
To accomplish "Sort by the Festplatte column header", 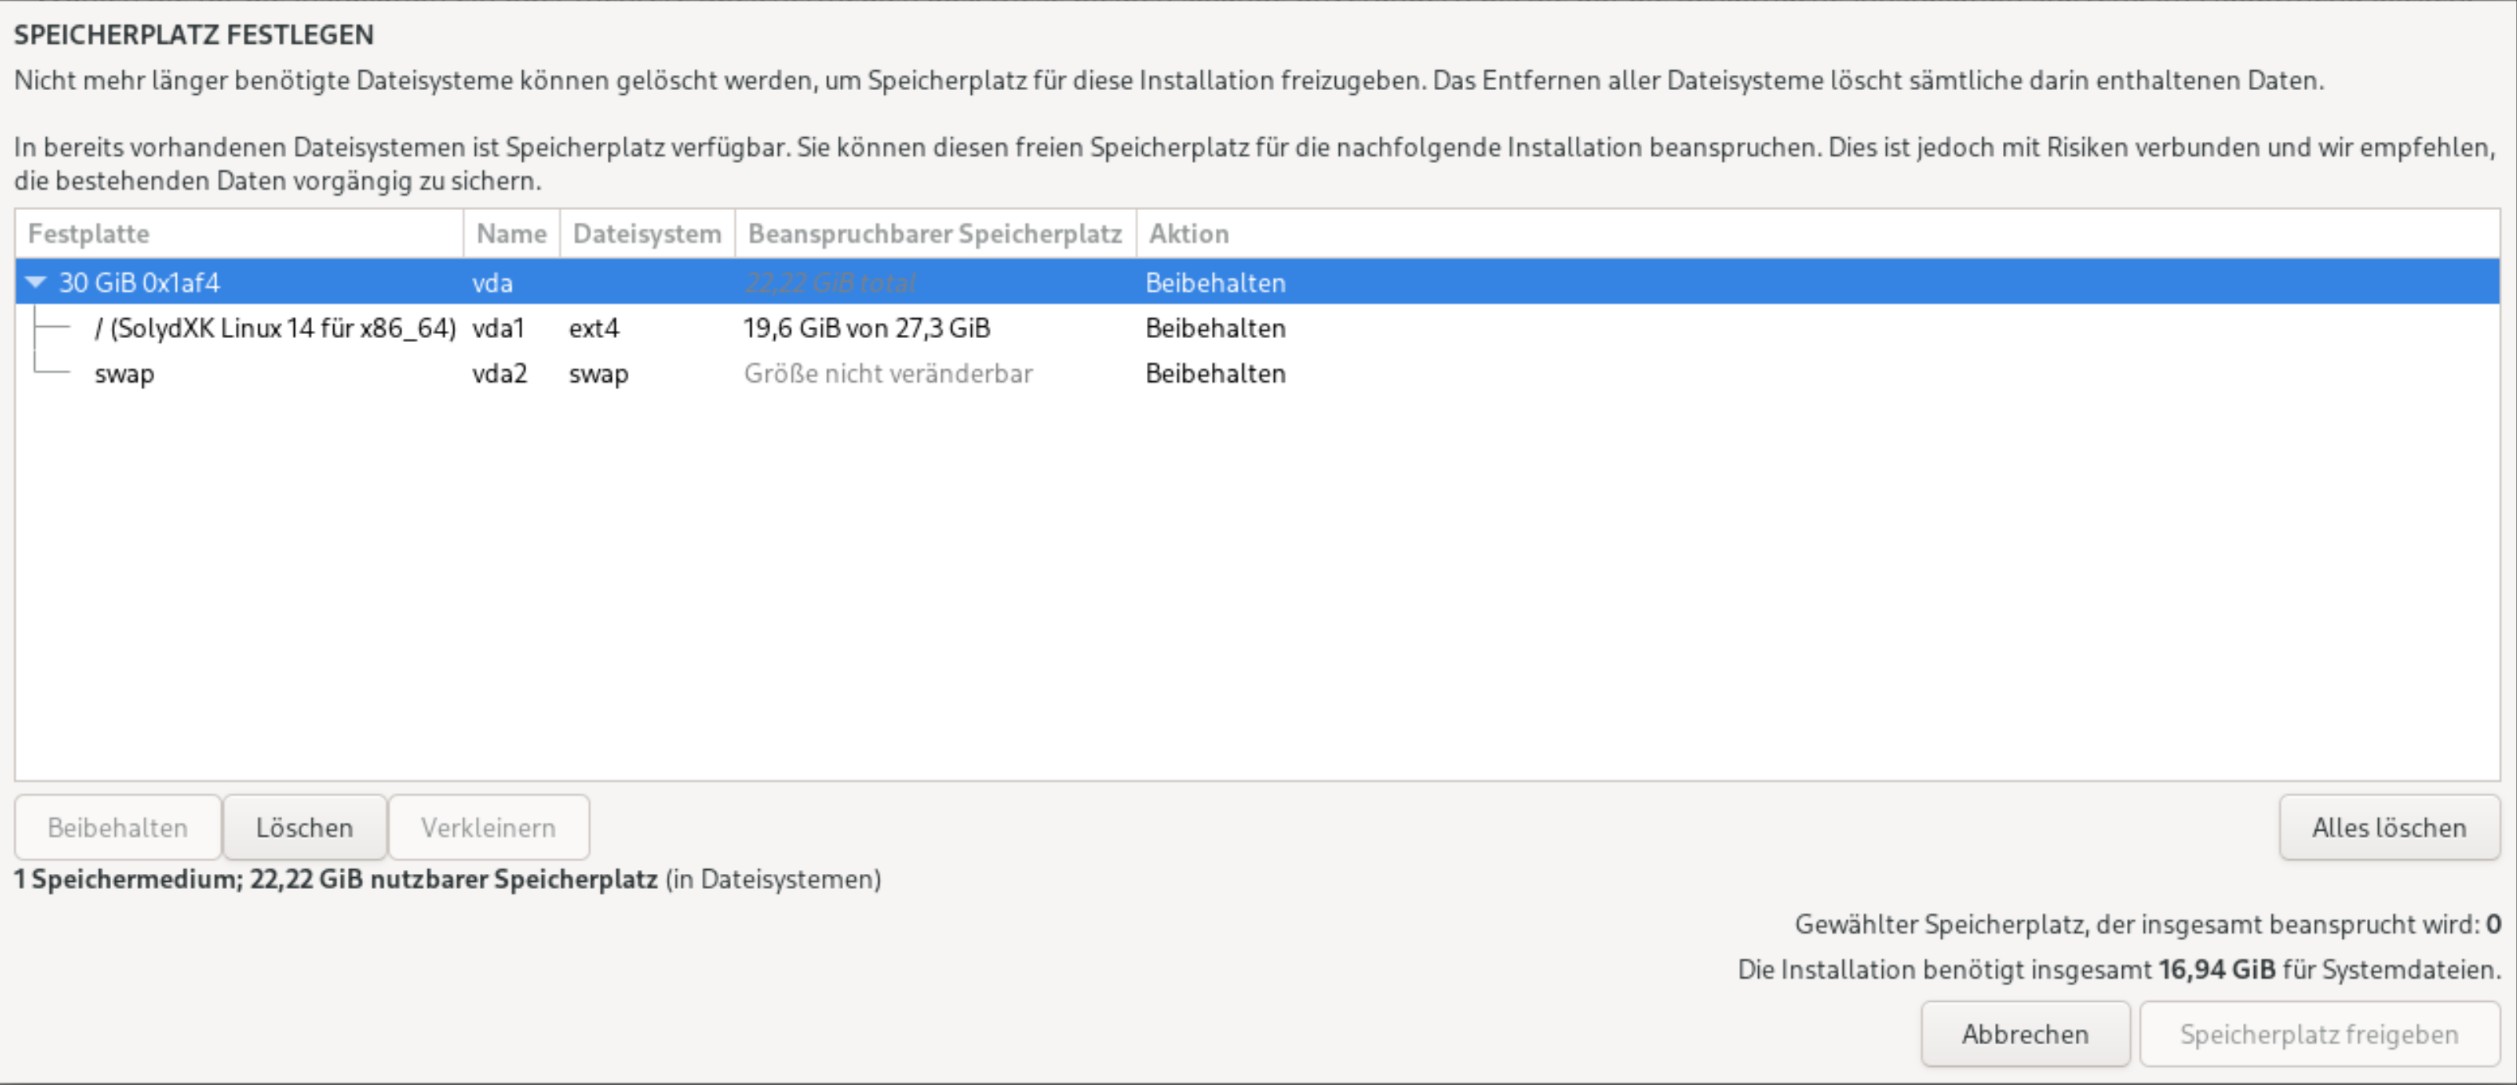I will pos(88,233).
